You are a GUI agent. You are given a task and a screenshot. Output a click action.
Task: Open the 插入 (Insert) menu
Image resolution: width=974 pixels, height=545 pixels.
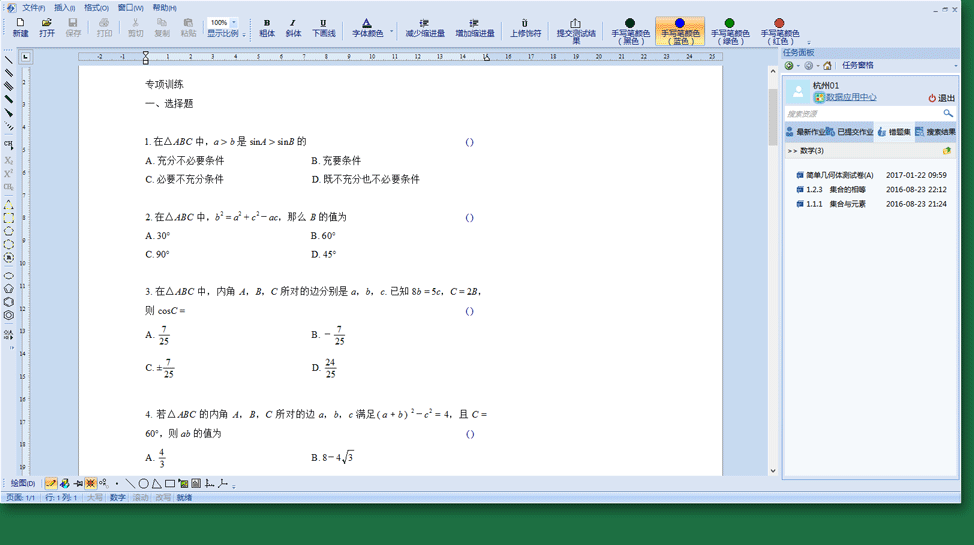pyautogui.click(x=64, y=7)
